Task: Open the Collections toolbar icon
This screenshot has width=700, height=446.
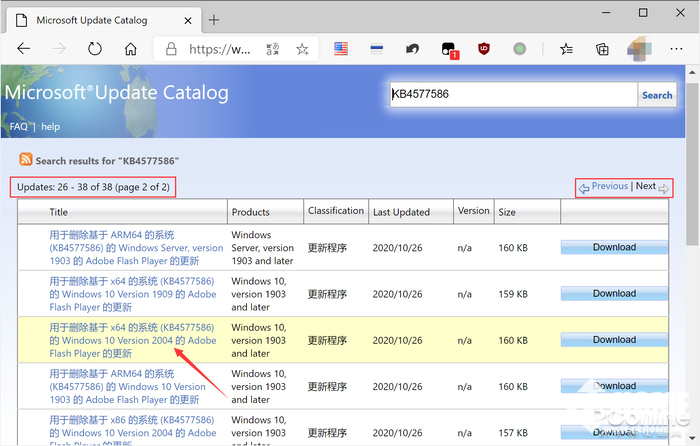Action: pos(602,49)
